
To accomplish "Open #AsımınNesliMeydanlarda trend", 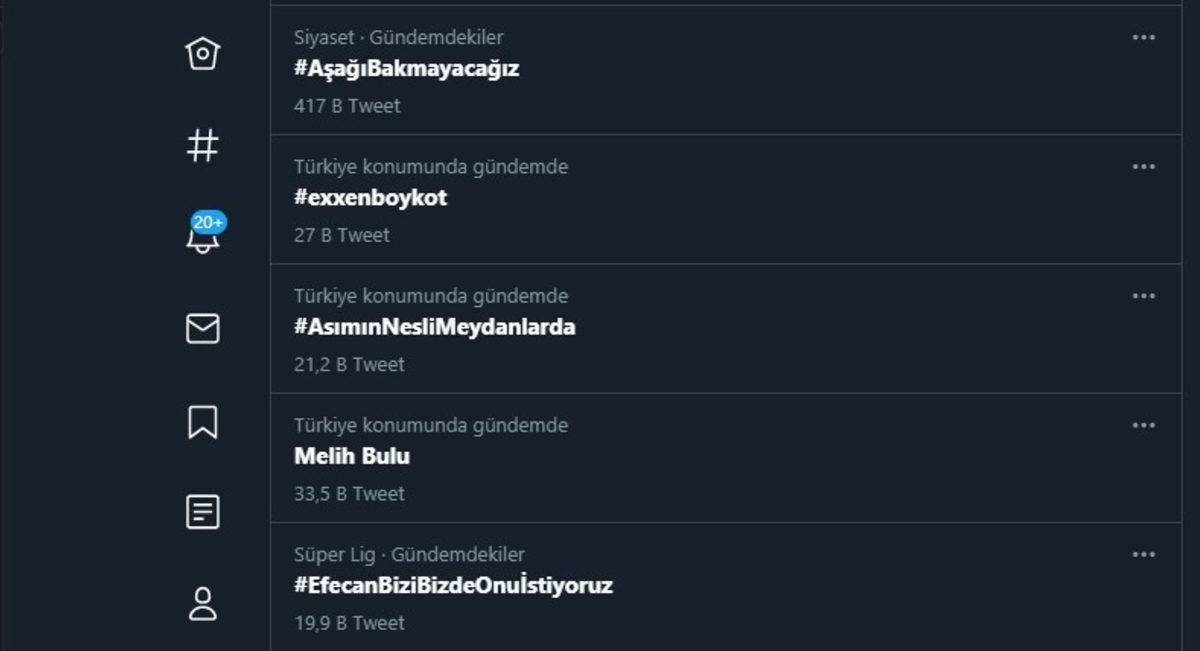I will [x=434, y=326].
